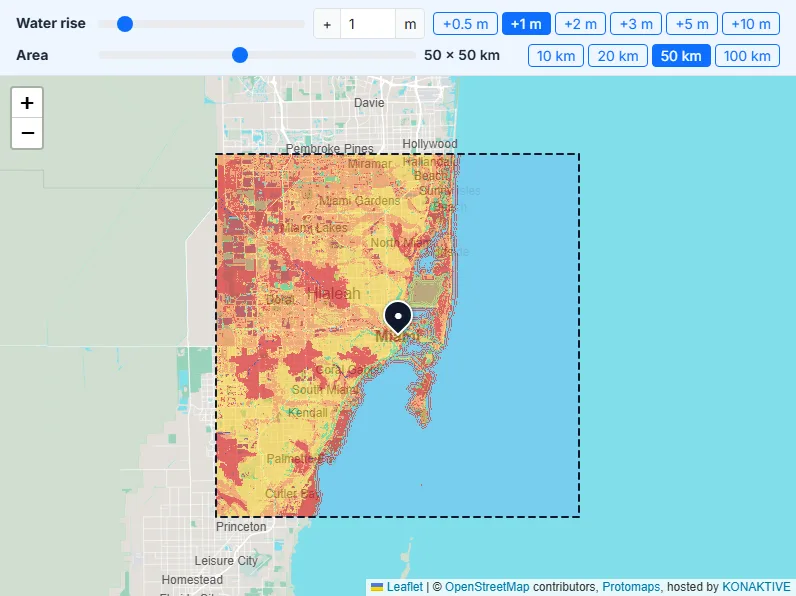This screenshot has width=796, height=596.
Task: Click the Leisure City map label
Action: pyautogui.click(x=226, y=561)
